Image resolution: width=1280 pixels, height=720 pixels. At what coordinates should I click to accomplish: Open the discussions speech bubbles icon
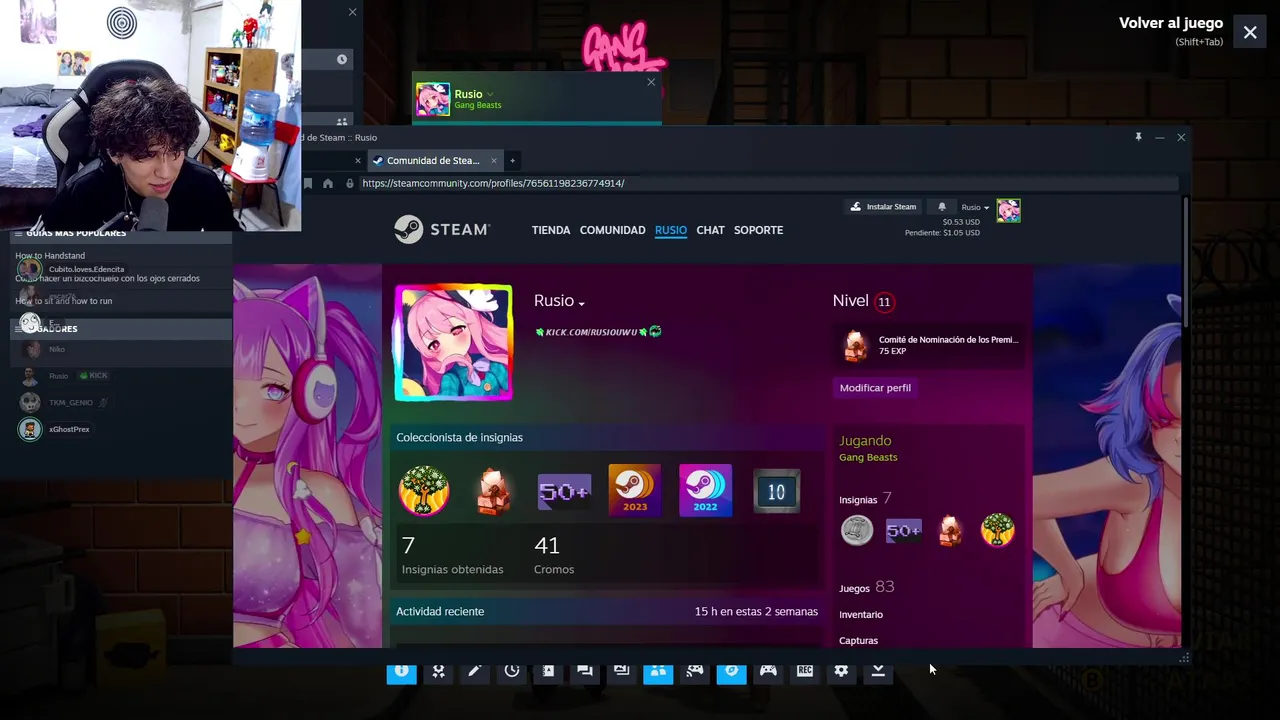pos(585,672)
